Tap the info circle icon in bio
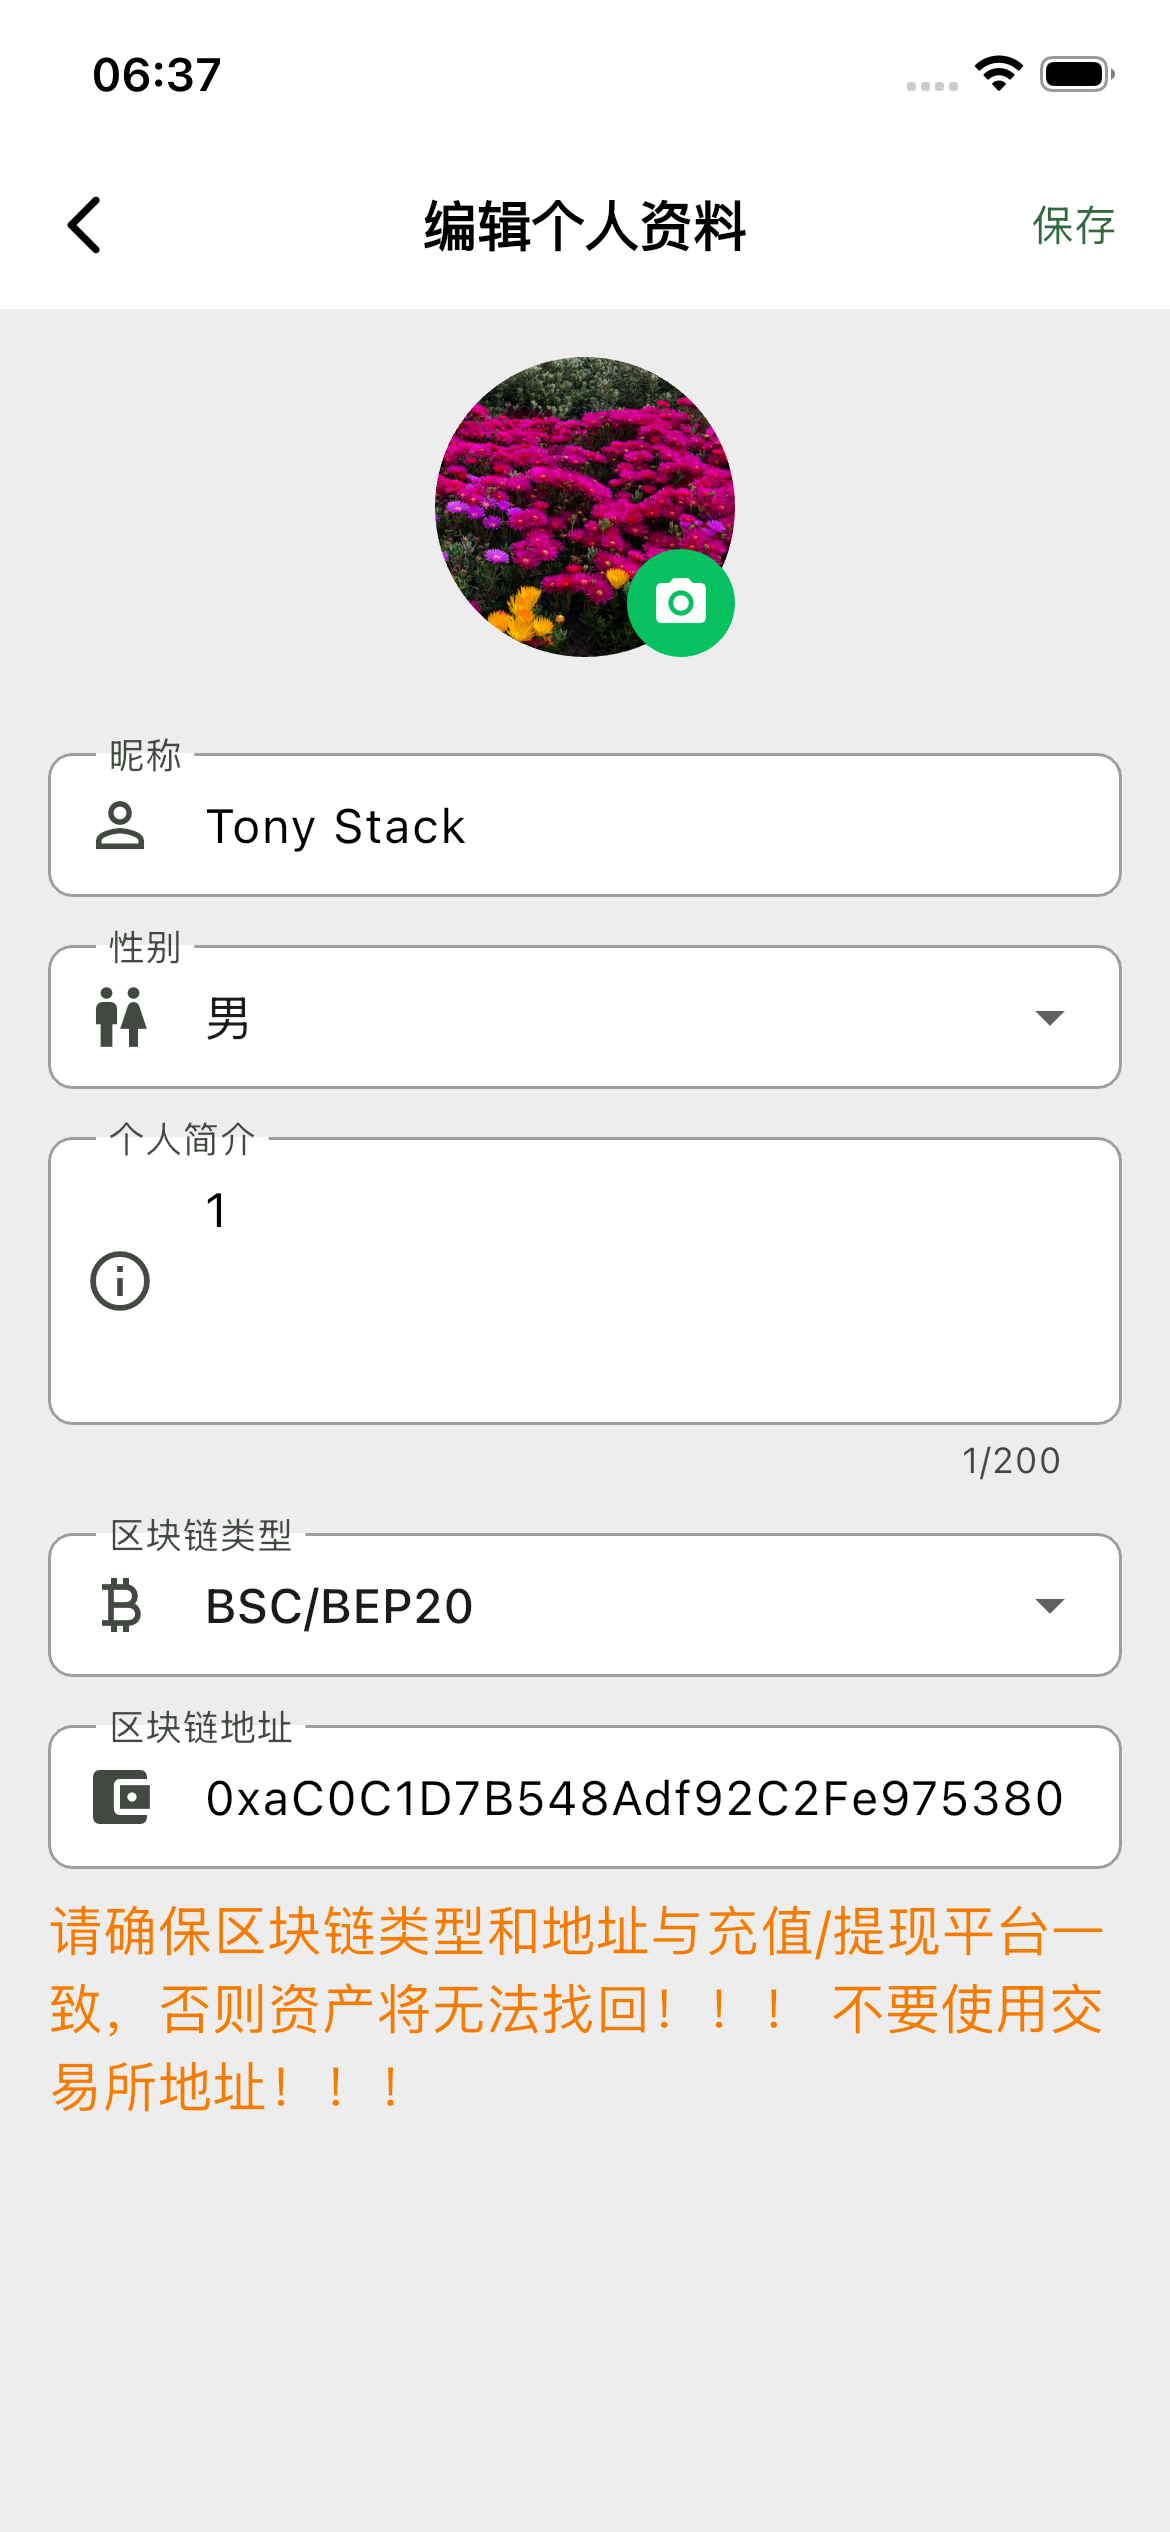This screenshot has height=2532, width=1170. tap(120, 1281)
